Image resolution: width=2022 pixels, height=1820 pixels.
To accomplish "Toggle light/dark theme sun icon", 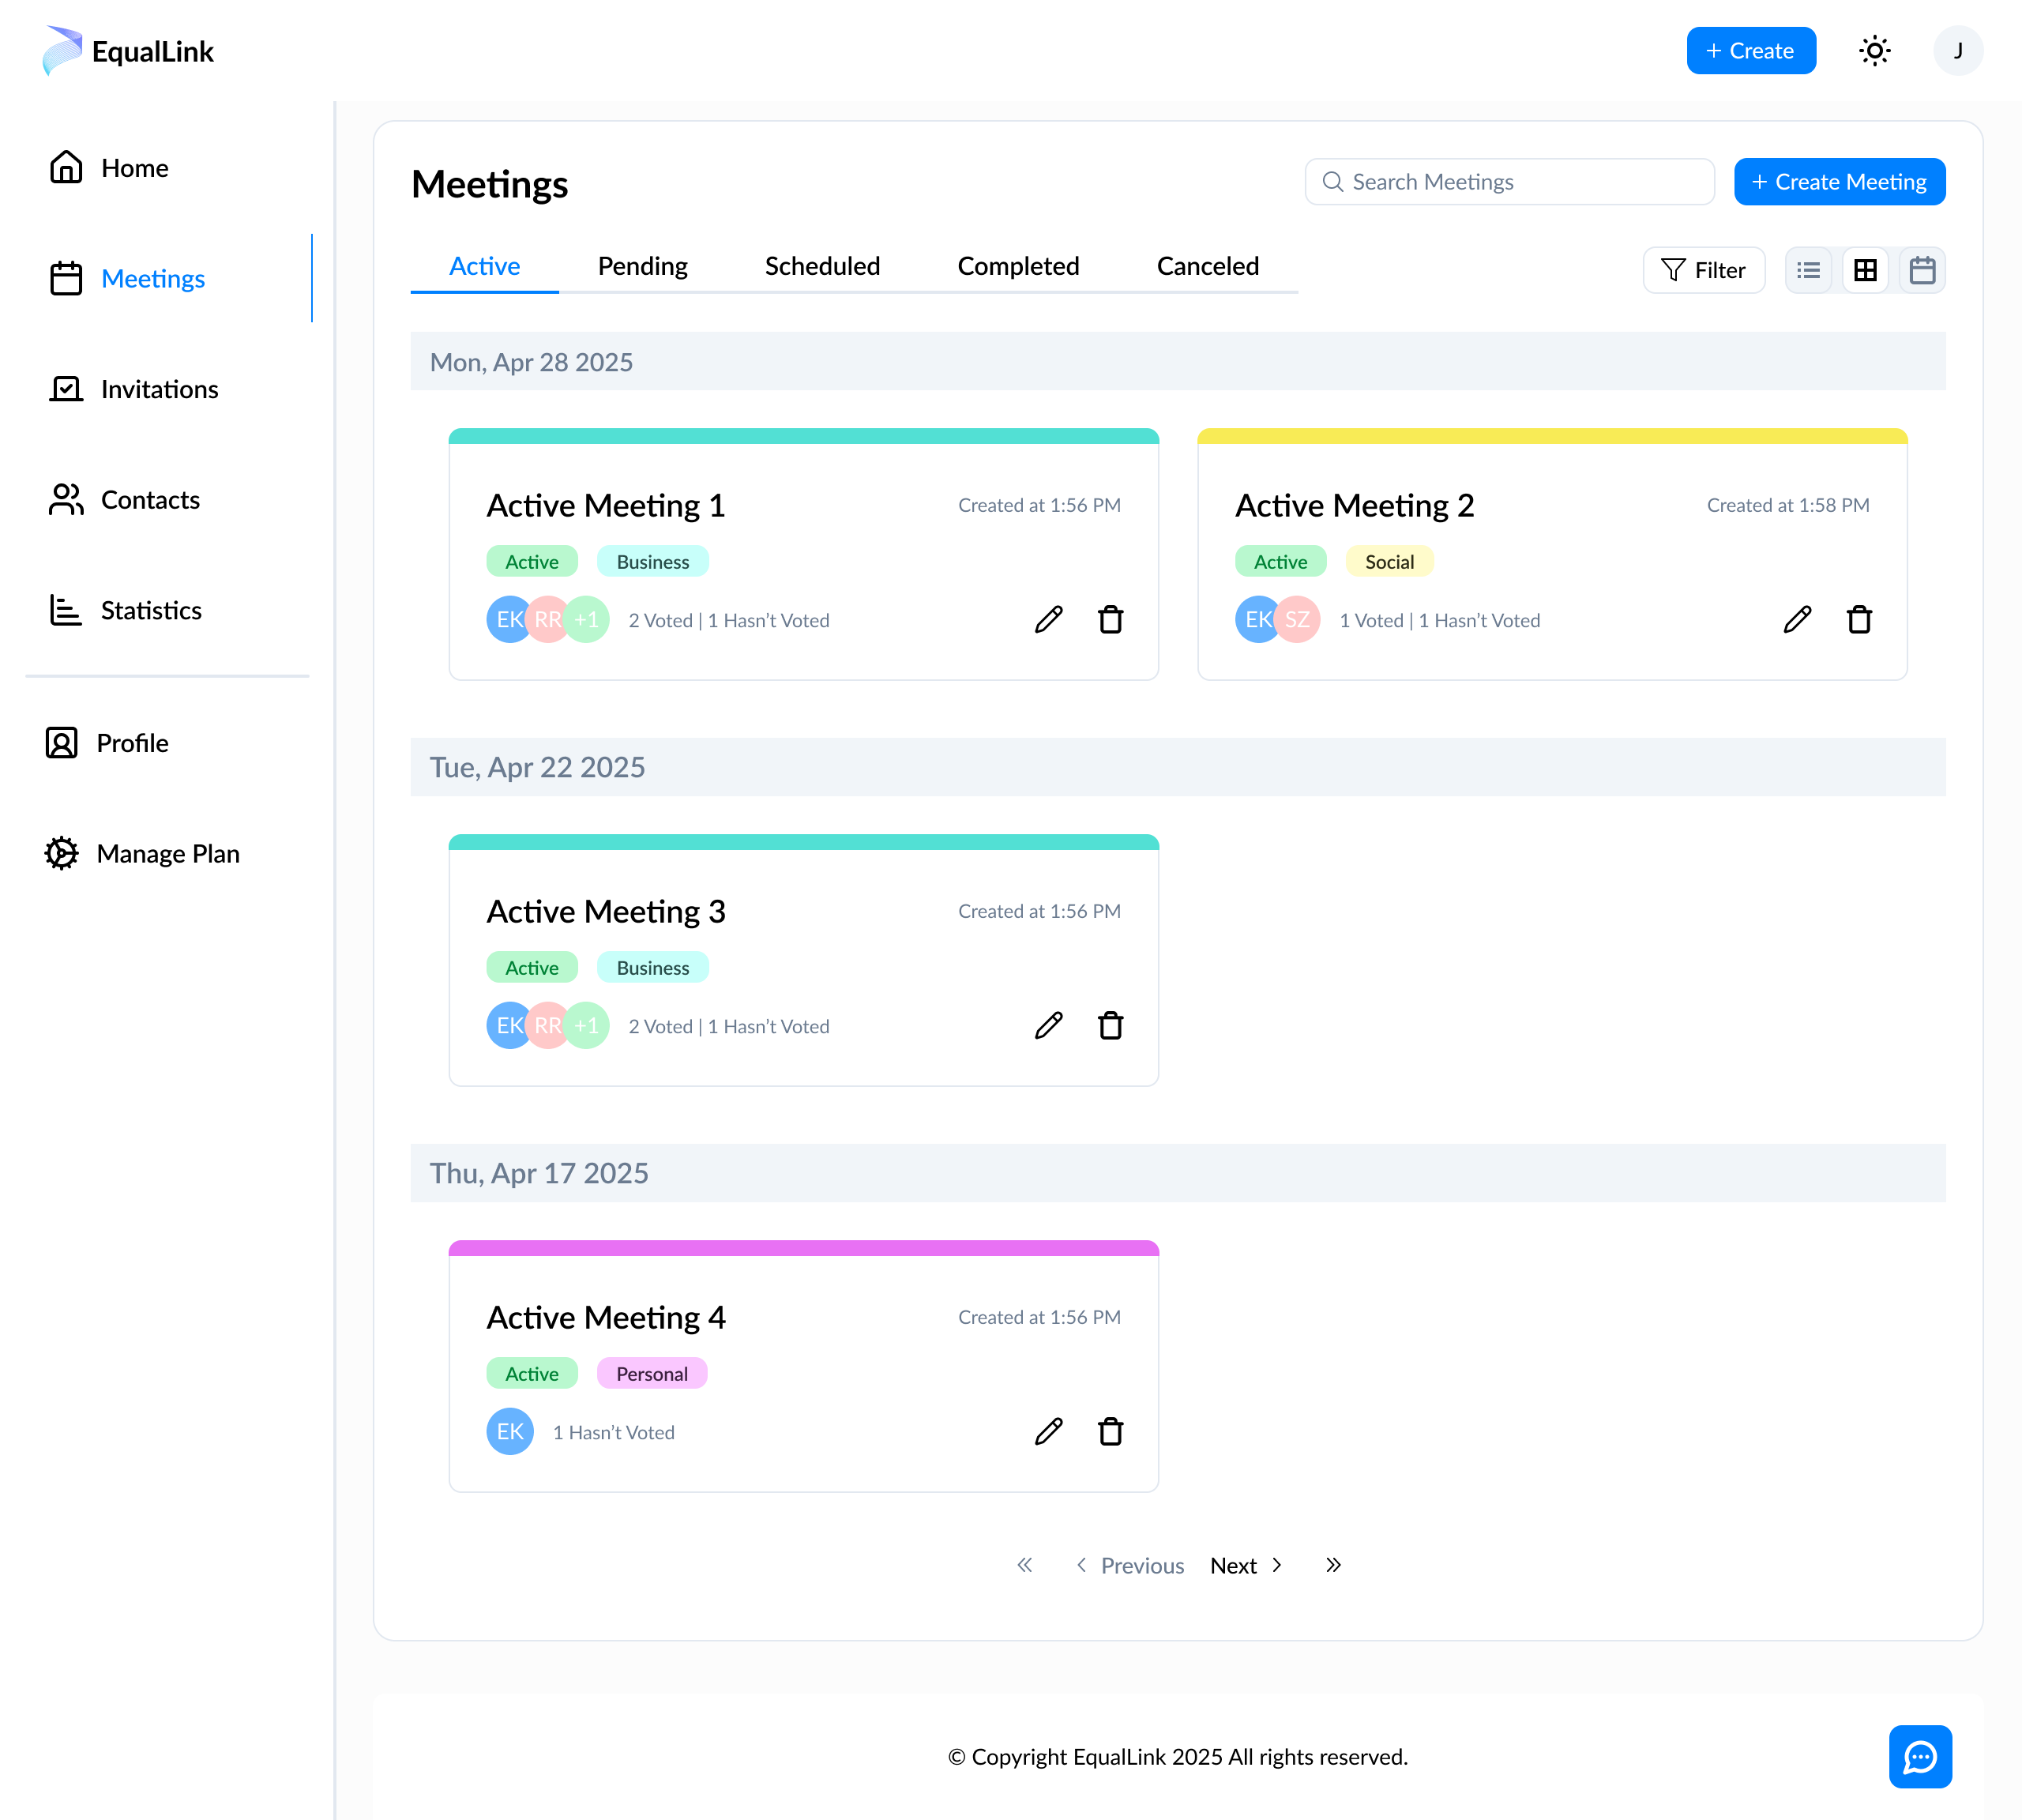I will click(1874, 51).
